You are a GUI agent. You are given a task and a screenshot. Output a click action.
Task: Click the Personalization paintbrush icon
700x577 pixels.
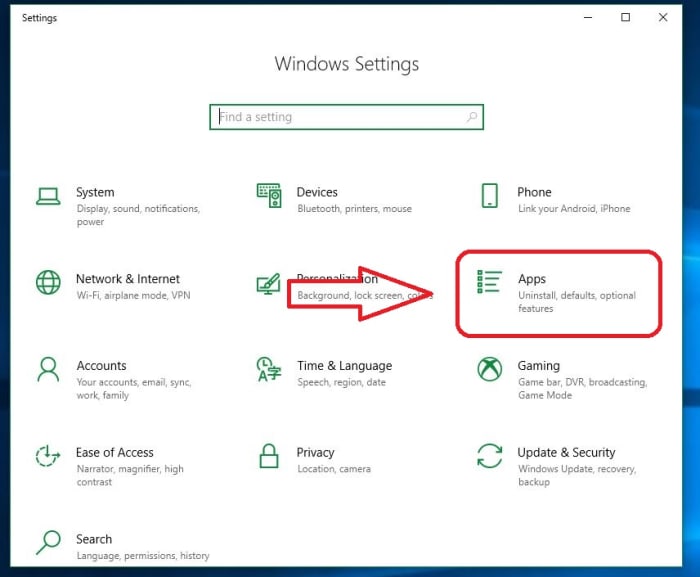point(269,284)
